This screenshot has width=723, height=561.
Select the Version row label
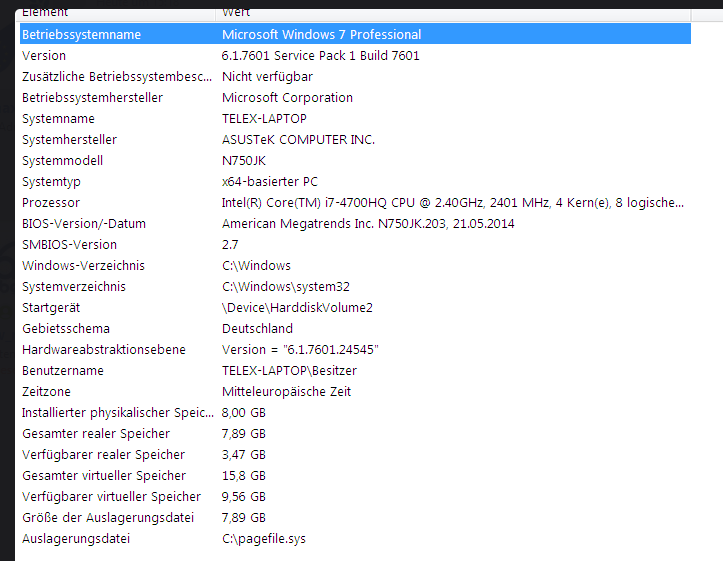[44, 56]
